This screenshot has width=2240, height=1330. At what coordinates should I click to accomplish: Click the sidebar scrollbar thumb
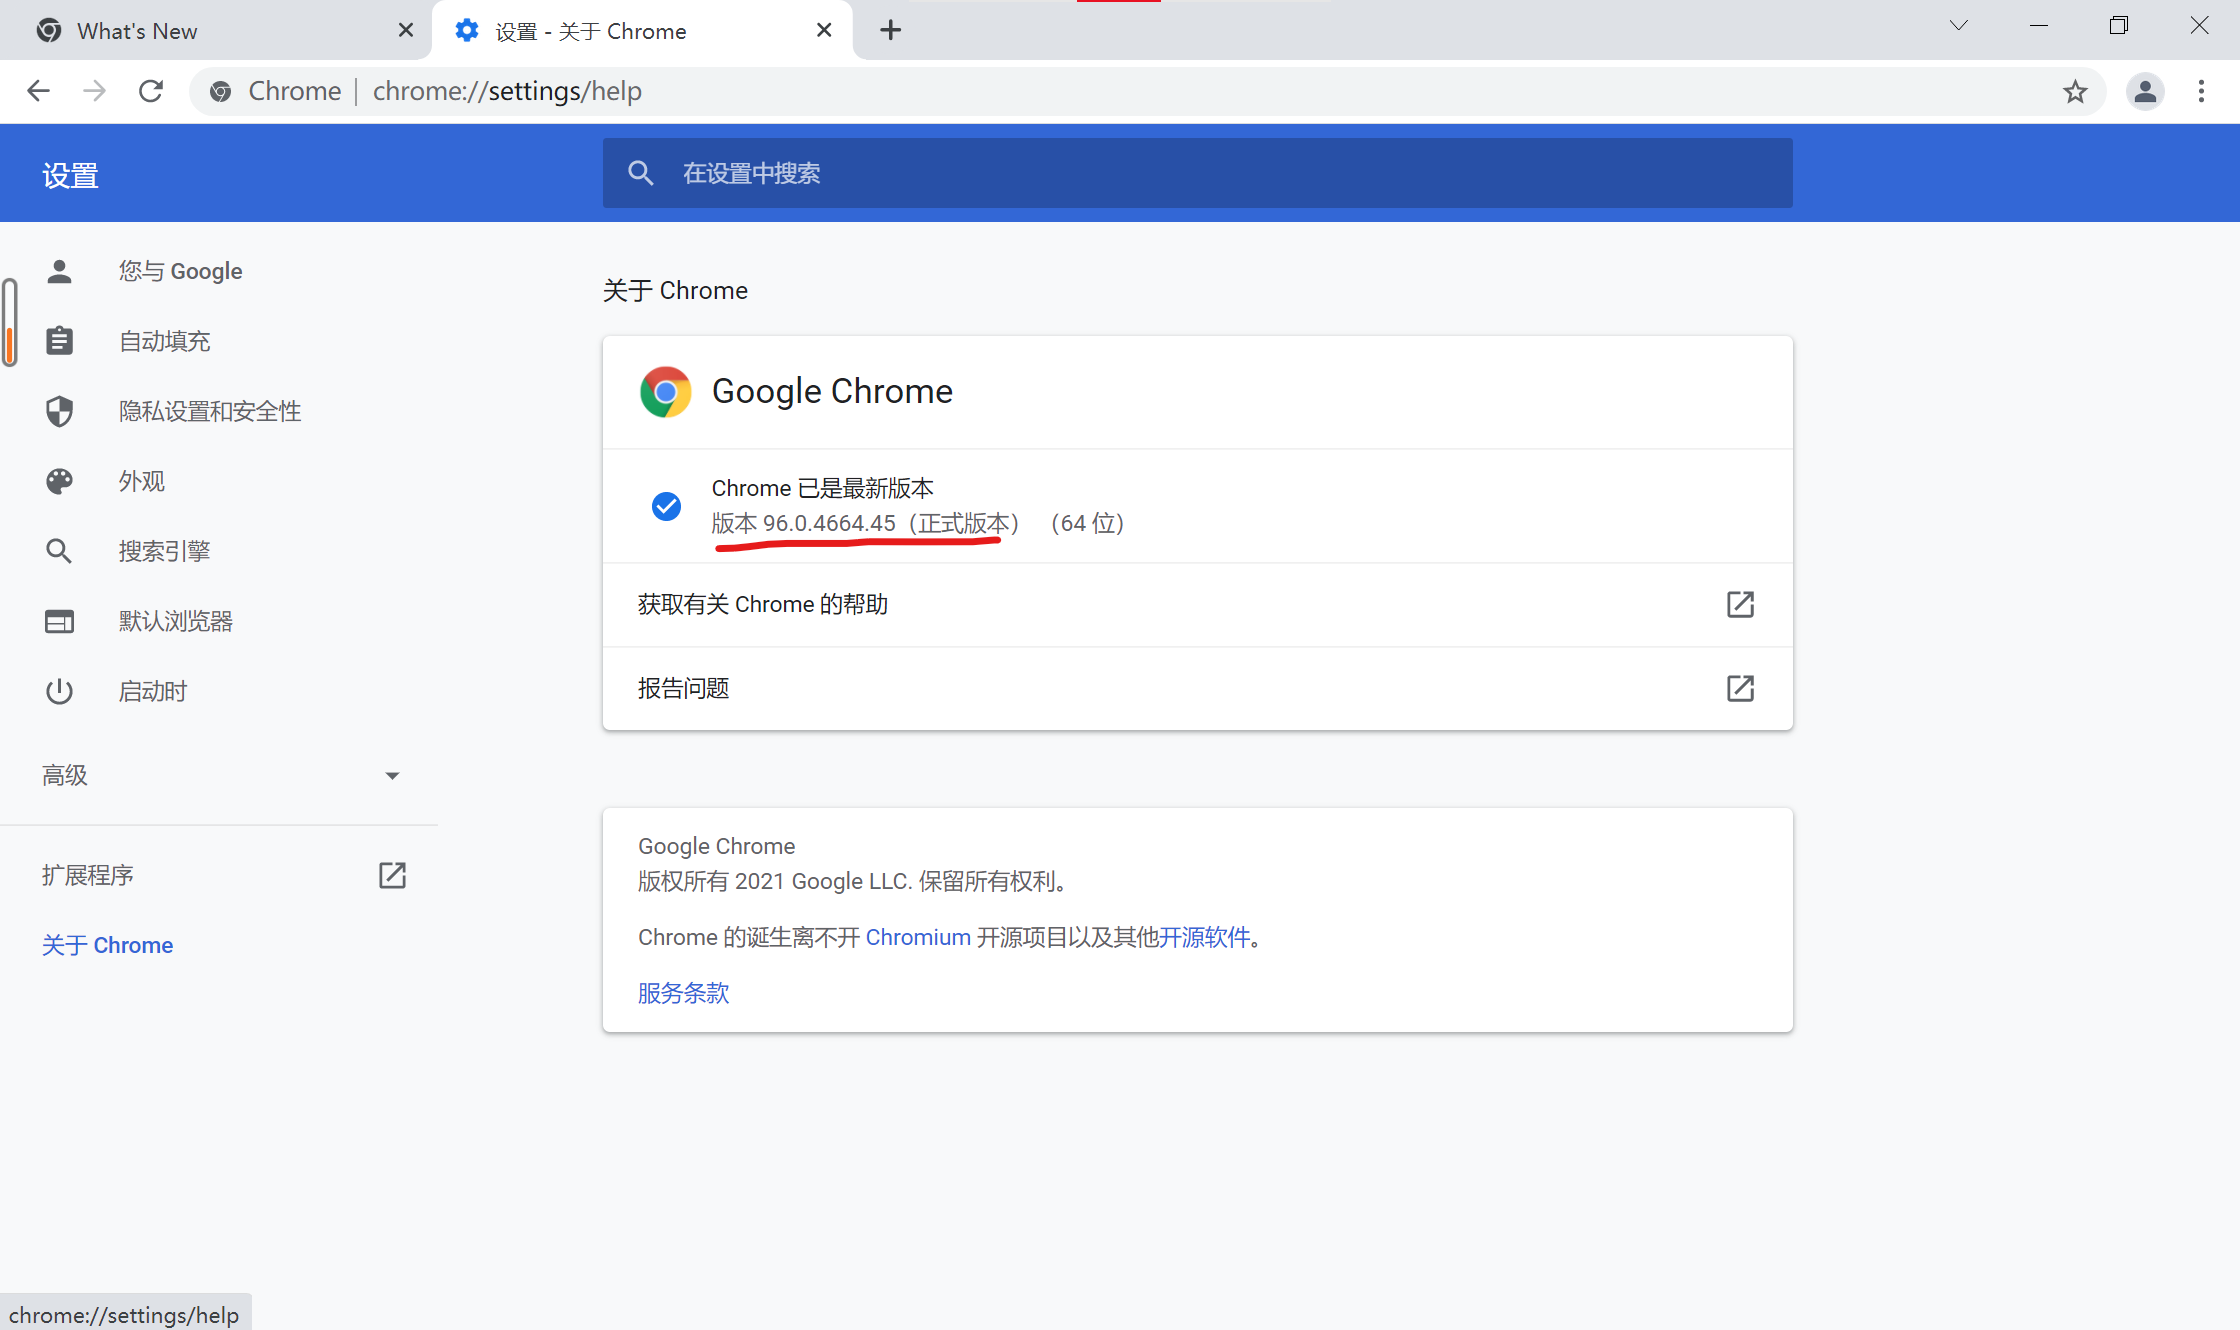click(x=10, y=322)
